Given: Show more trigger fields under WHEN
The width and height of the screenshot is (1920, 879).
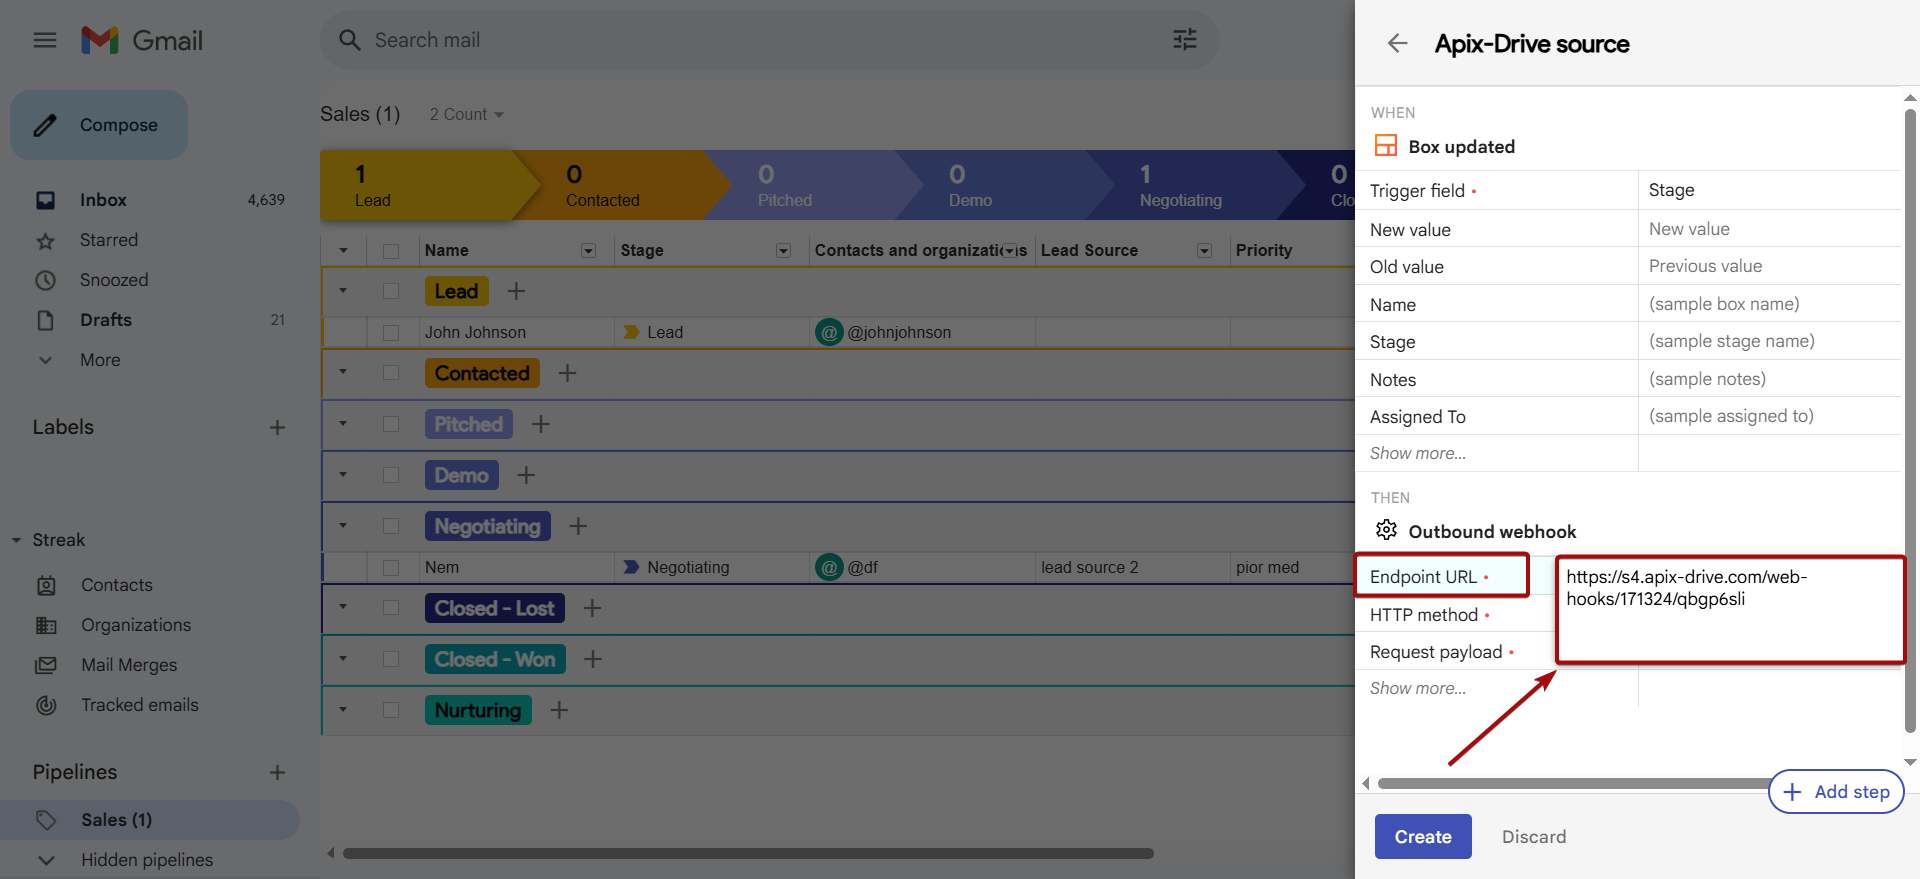Looking at the screenshot, I should click(1418, 453).
